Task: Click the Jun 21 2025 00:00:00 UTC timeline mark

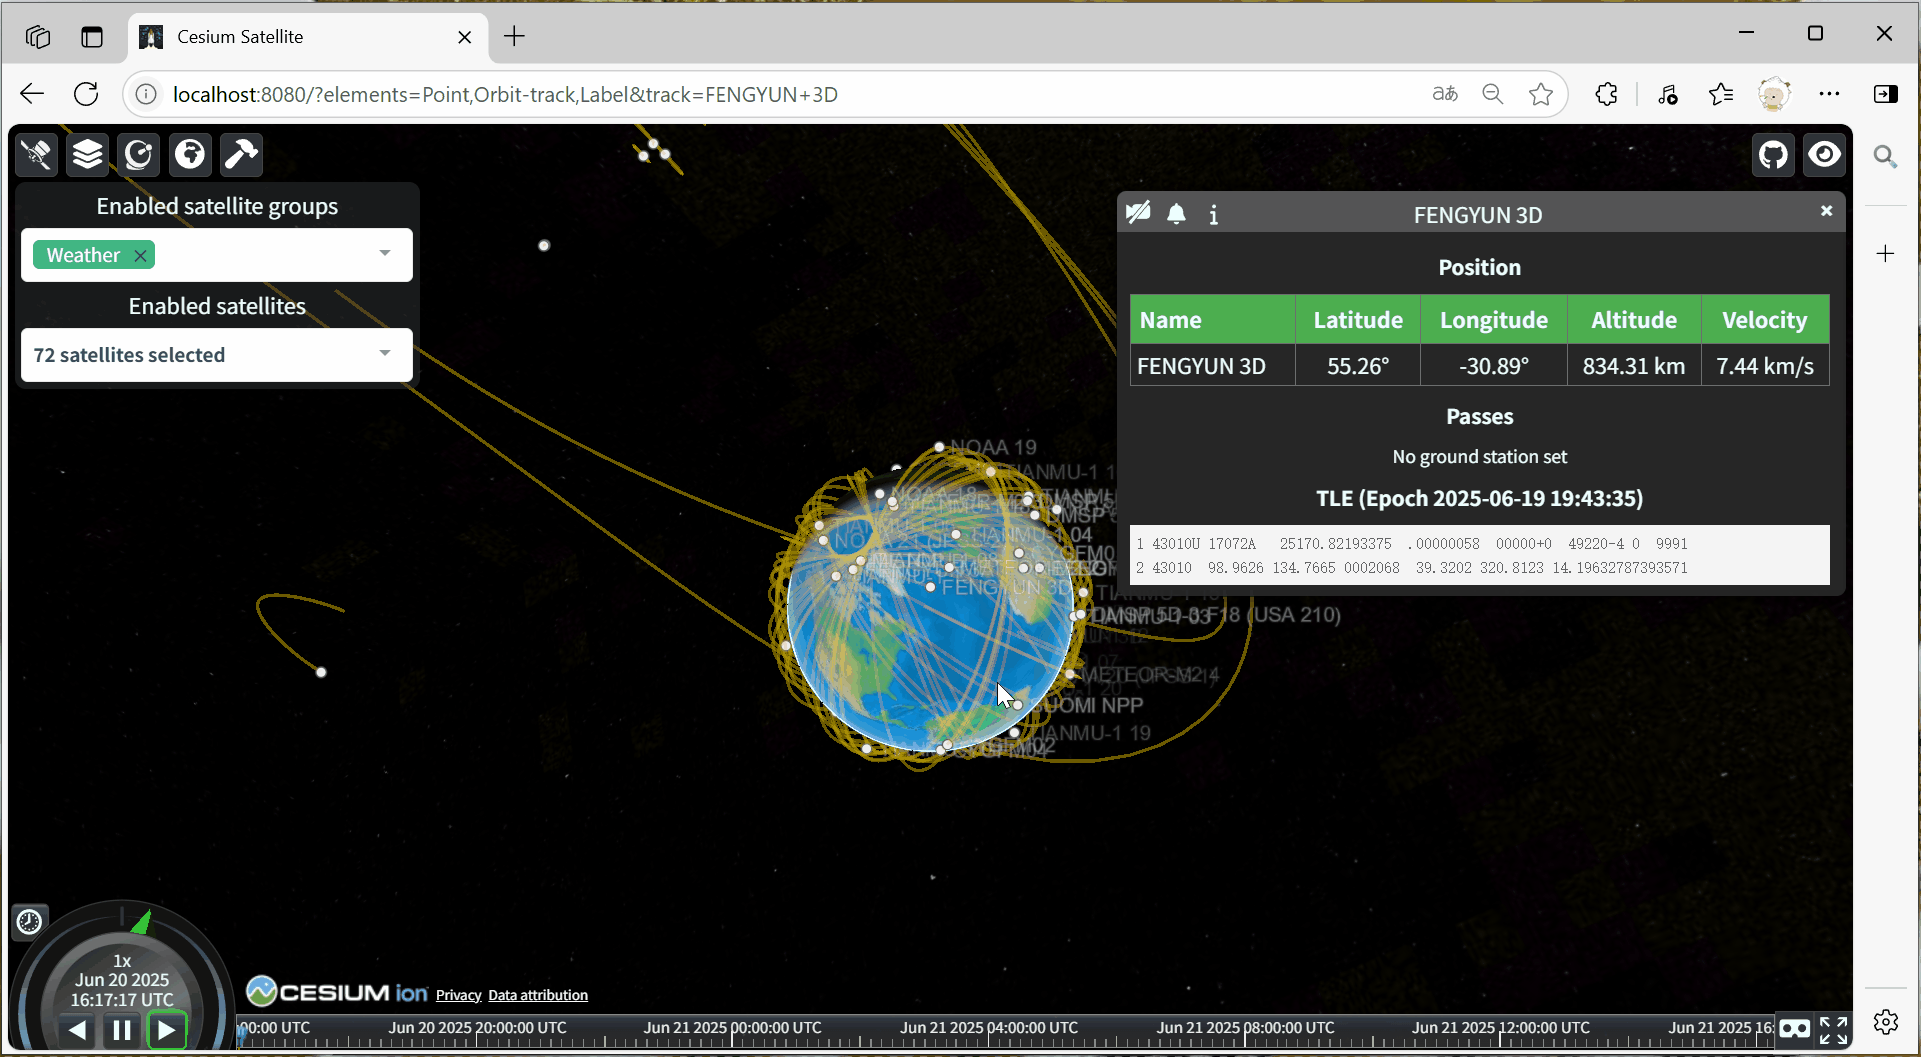Action: tap(732, 1028)
